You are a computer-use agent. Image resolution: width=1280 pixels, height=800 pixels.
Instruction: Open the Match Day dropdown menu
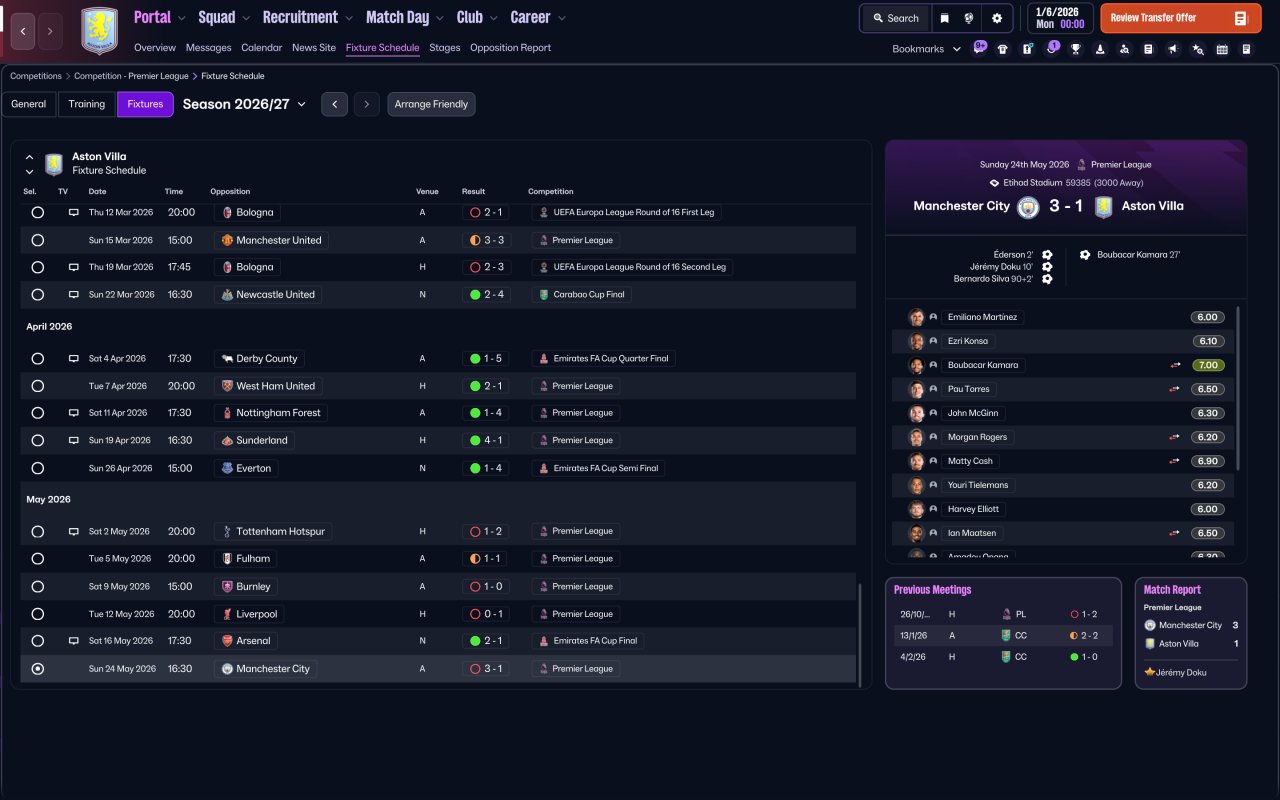[x=406, y=17]
